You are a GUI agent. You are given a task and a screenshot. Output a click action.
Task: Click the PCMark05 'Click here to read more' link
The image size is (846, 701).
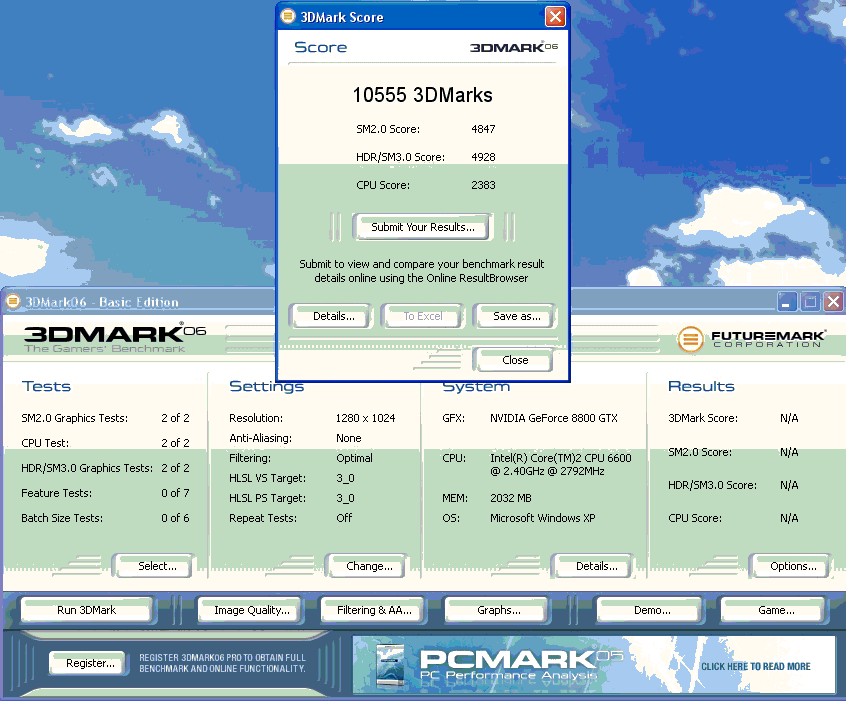pyautogui.click(x=755, y=666)
